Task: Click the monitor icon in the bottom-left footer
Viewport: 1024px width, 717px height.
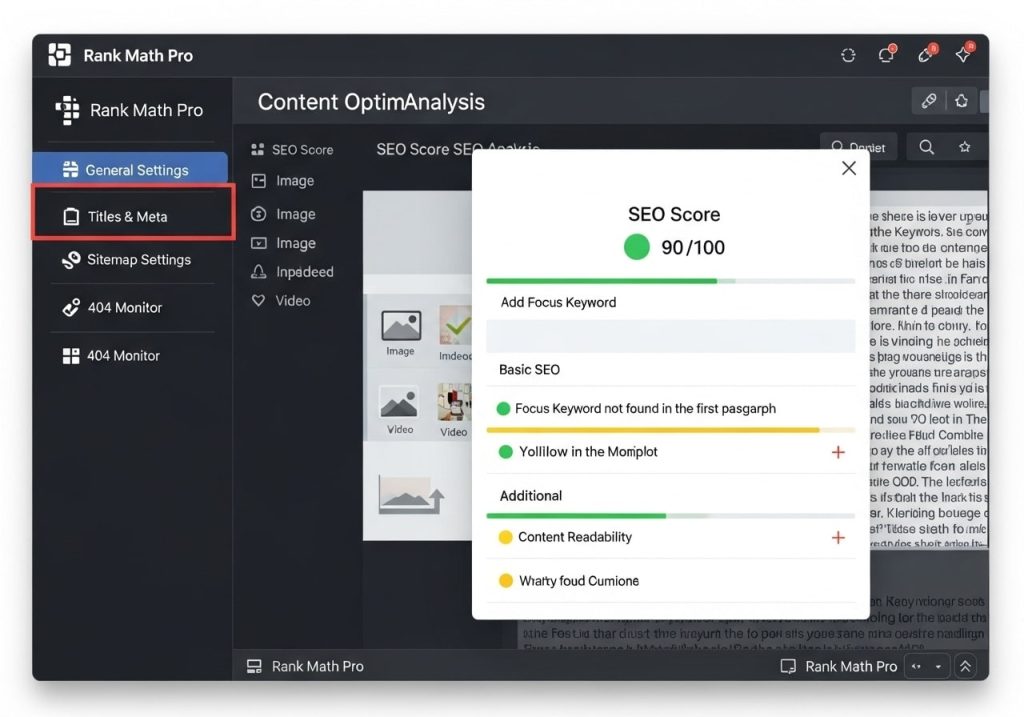Action: click(254, 666)
